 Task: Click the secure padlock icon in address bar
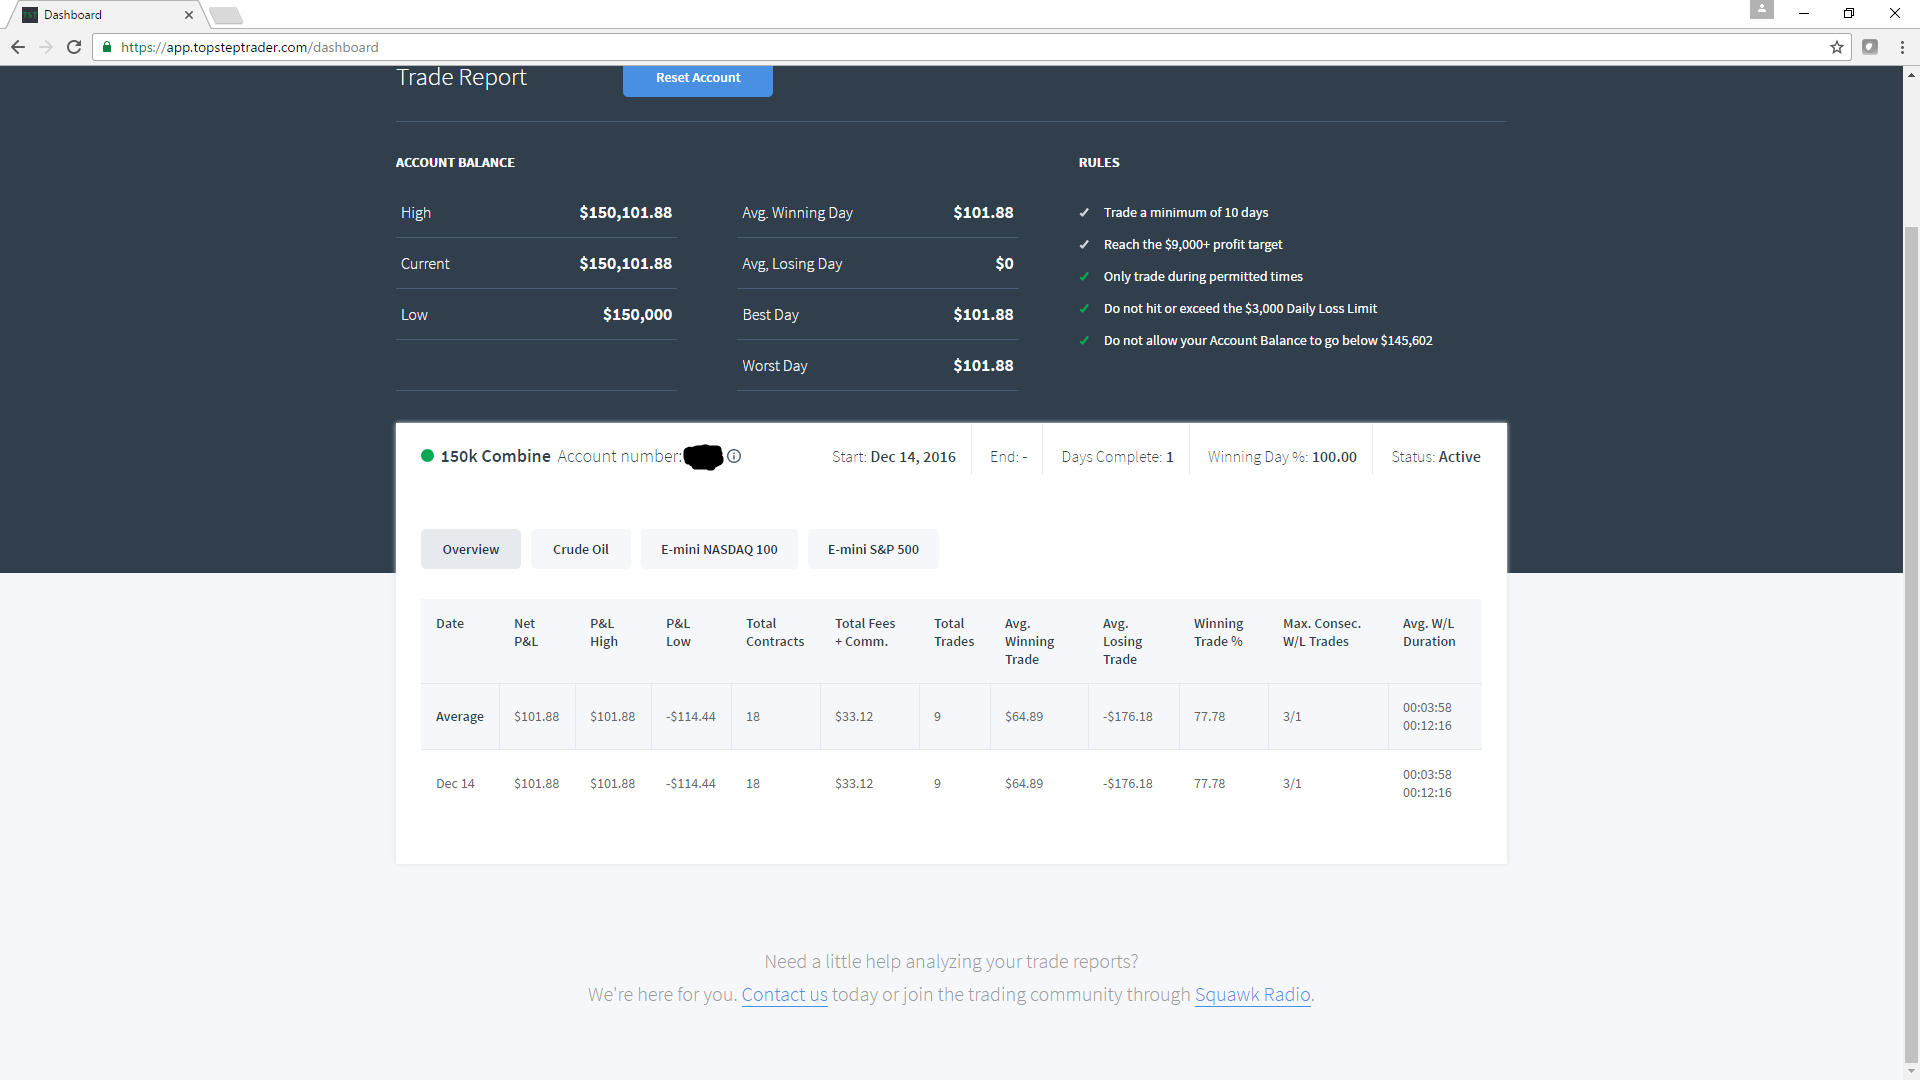[x=107, y=47]
